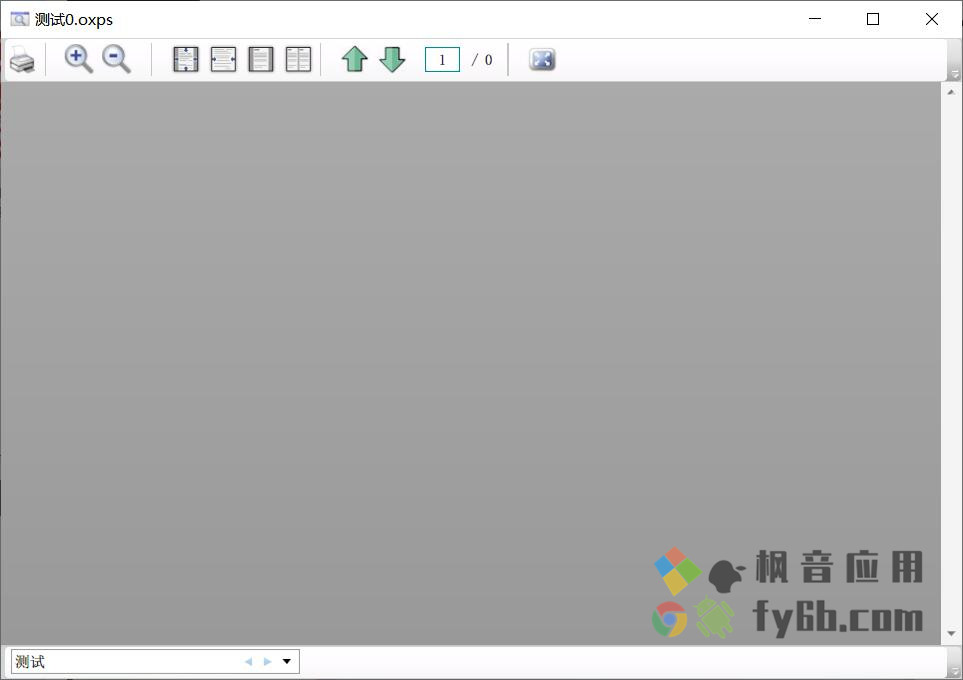This screenshot has width=963, height=680.
Task: Fit page to window width
Action: [223, 60]
